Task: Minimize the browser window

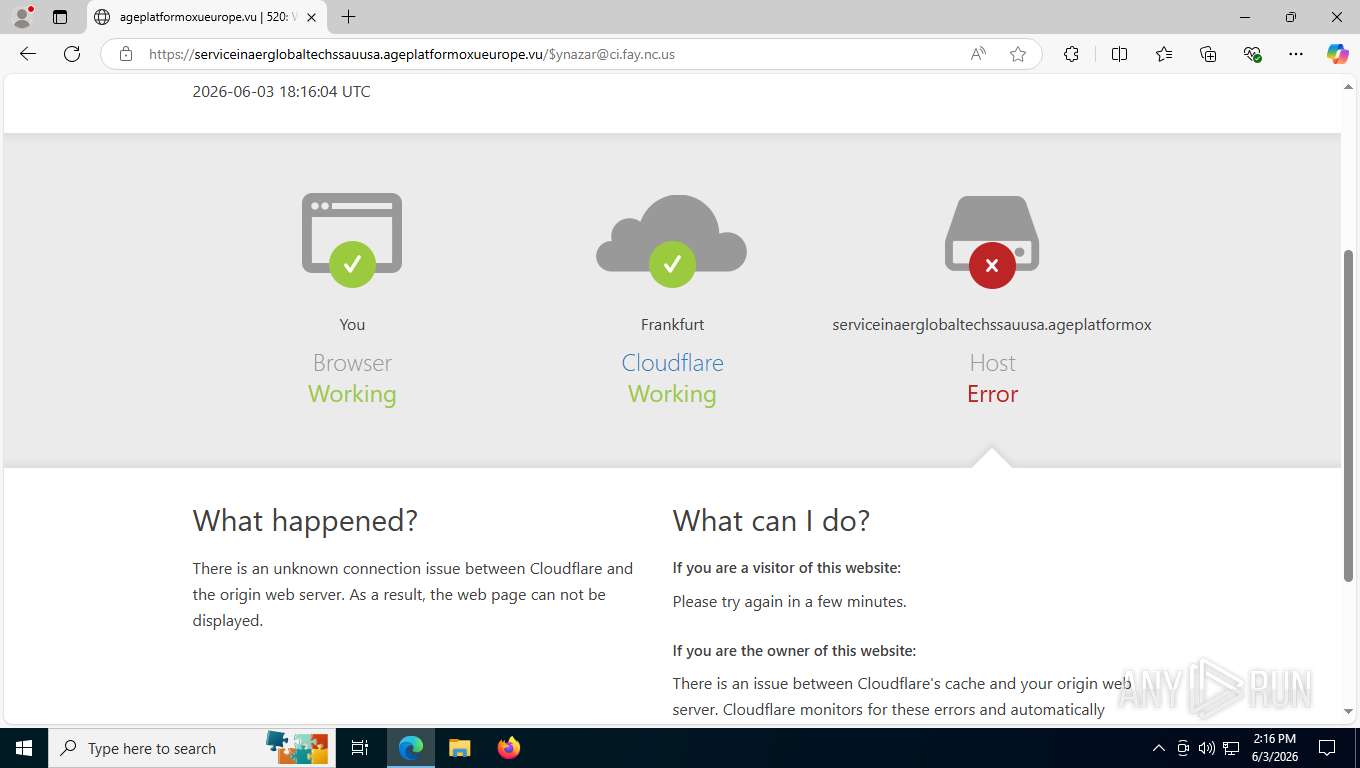Action: (1245, 17)
